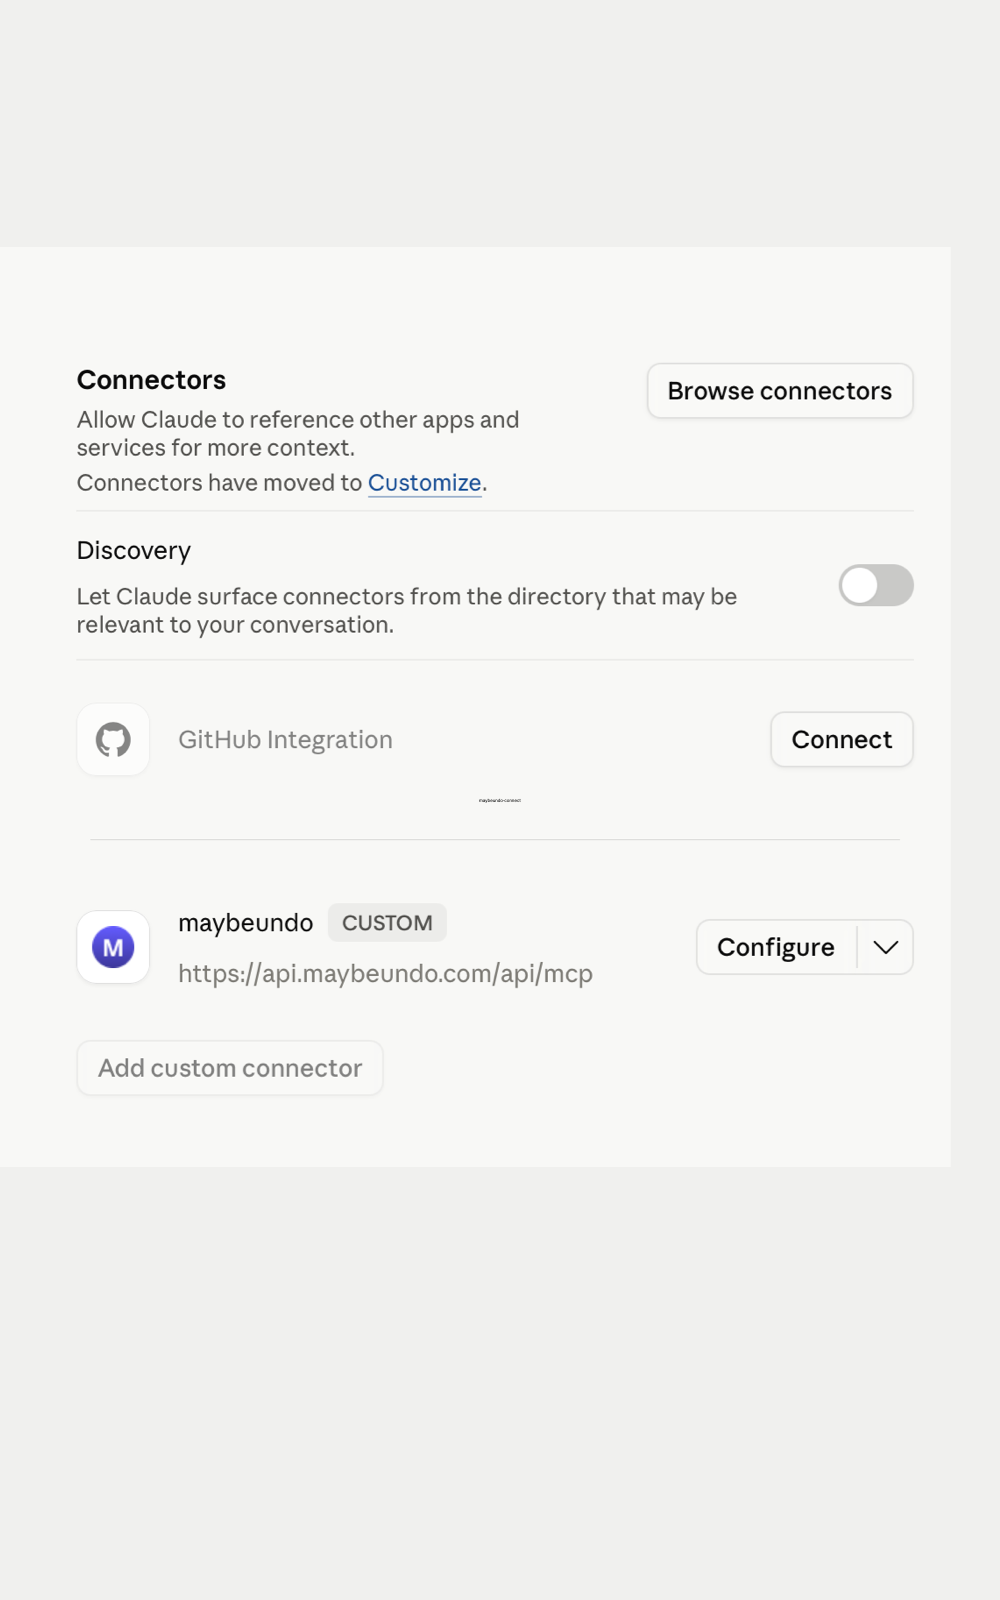Toggle the Discovery switch on

[x=876, y=585]
